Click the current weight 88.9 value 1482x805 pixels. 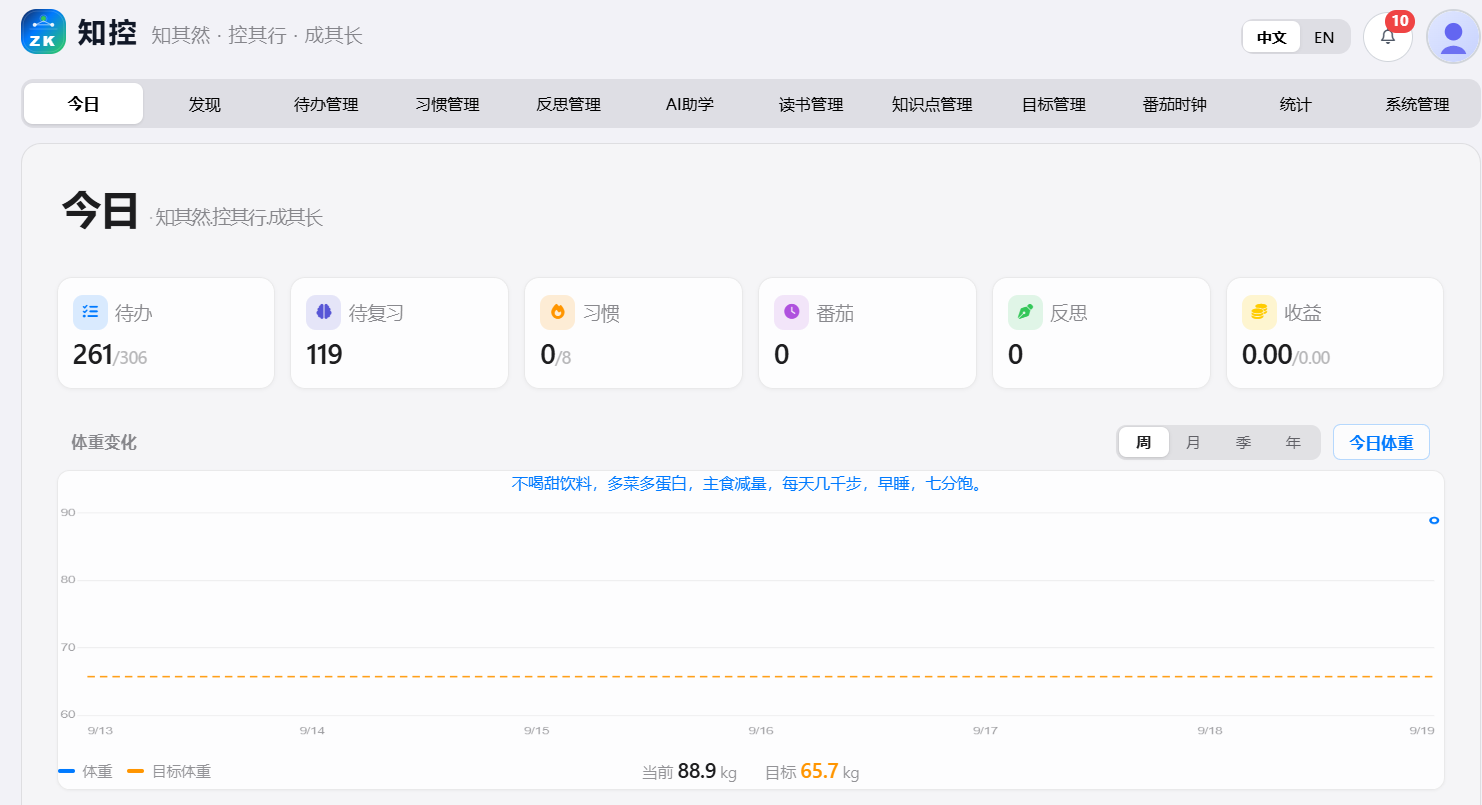click(697, 771)
